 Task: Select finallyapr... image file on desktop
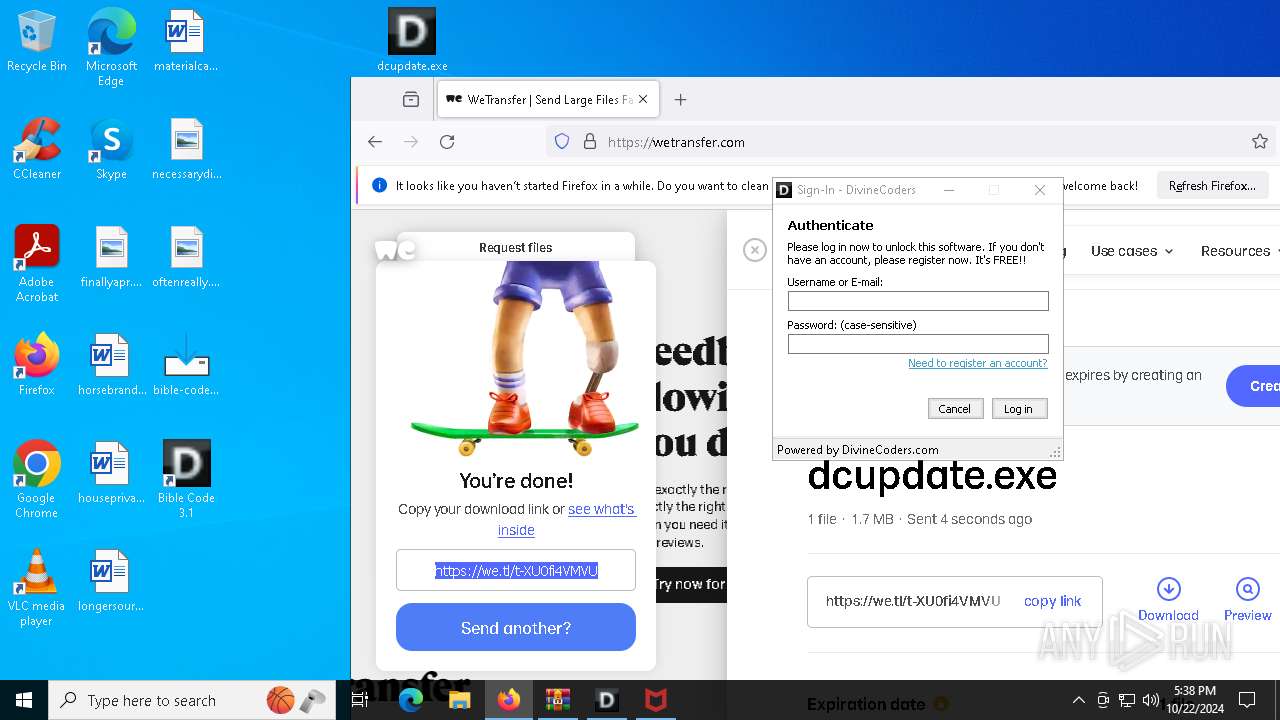point(111,257)
